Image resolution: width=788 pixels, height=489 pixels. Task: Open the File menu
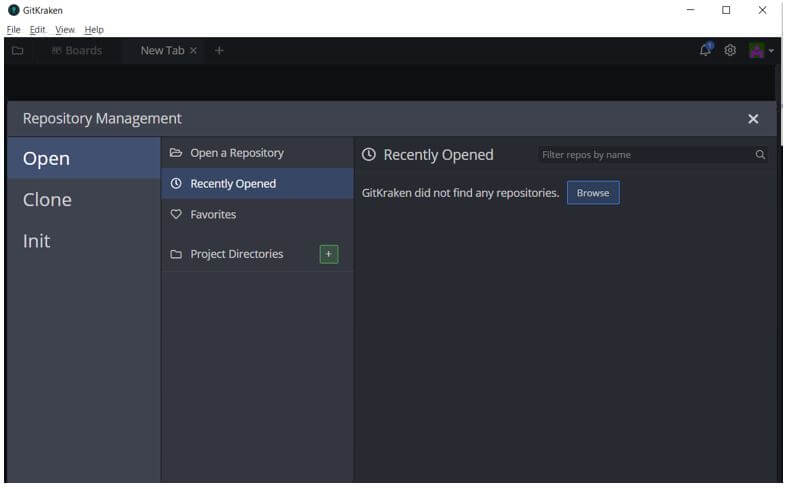(x=14, y=30)
